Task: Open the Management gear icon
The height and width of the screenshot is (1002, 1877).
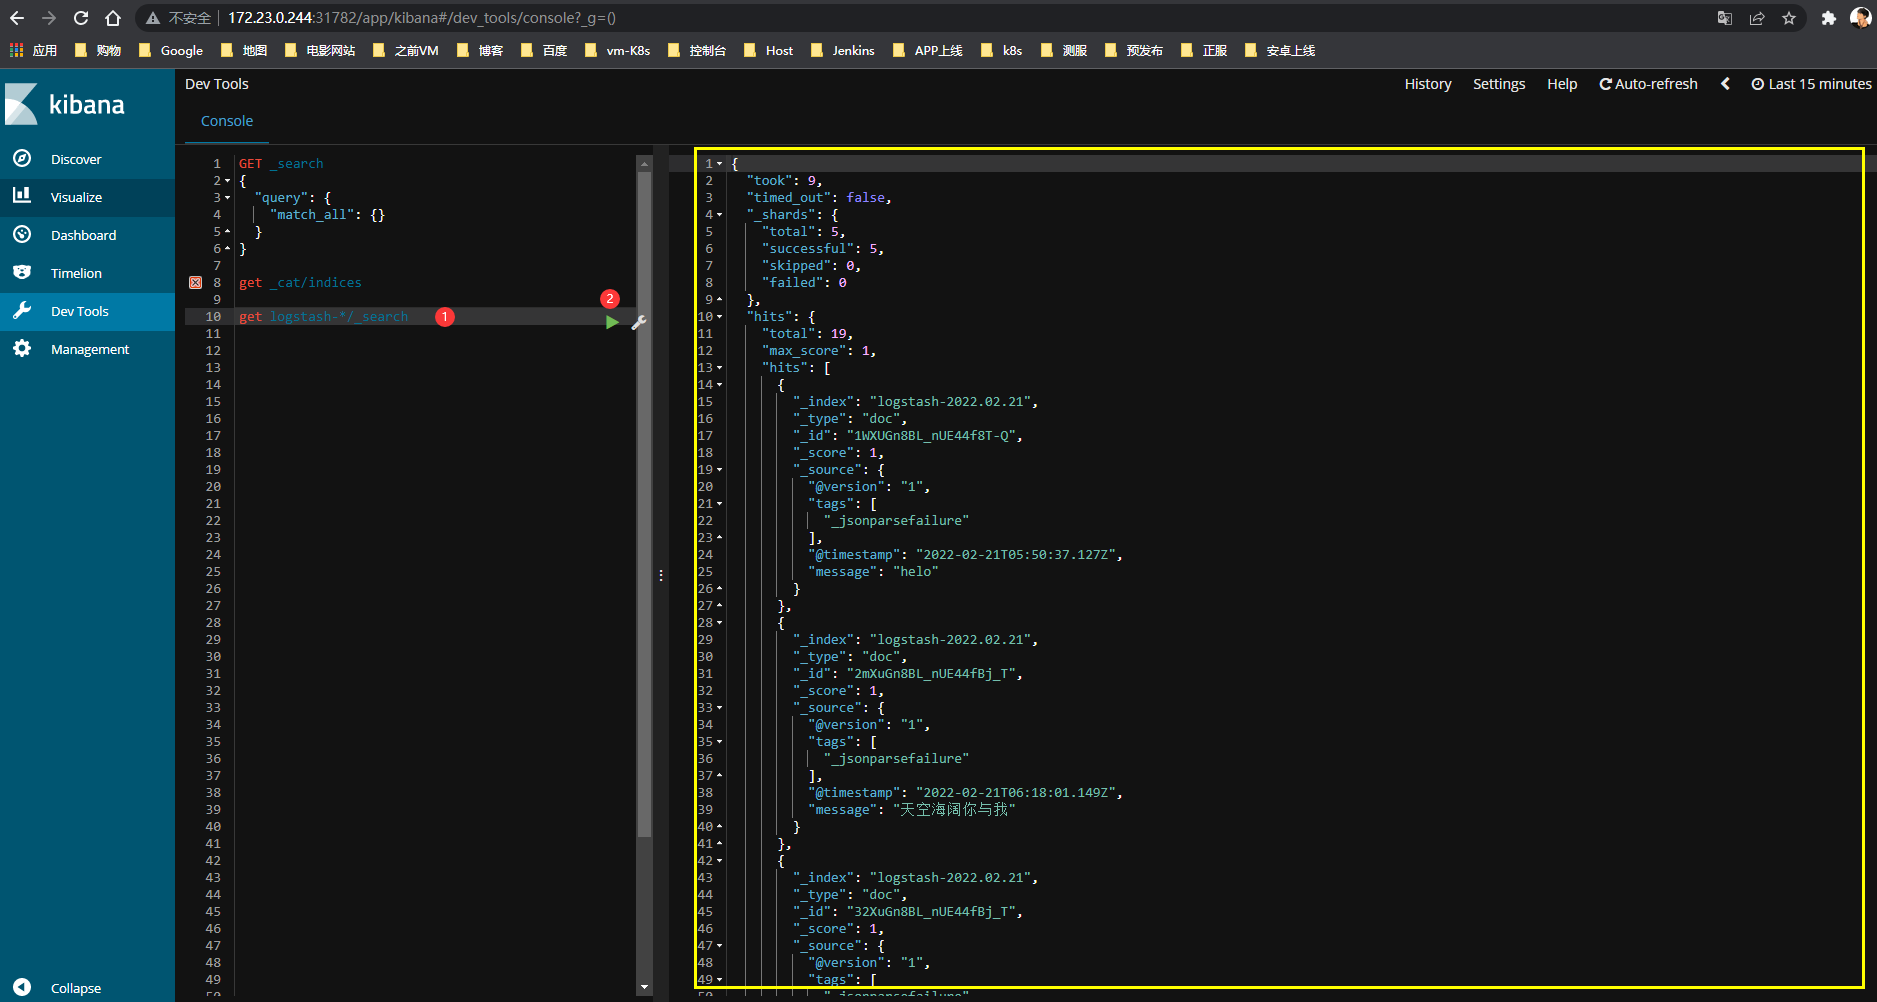Action: coord(22,348)
